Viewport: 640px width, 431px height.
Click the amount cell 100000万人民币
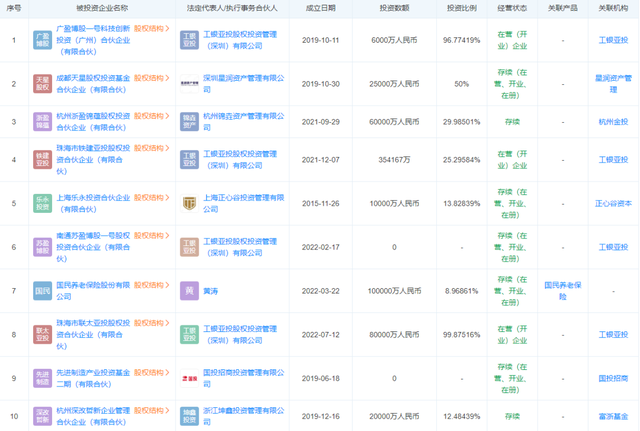(394, 291)
